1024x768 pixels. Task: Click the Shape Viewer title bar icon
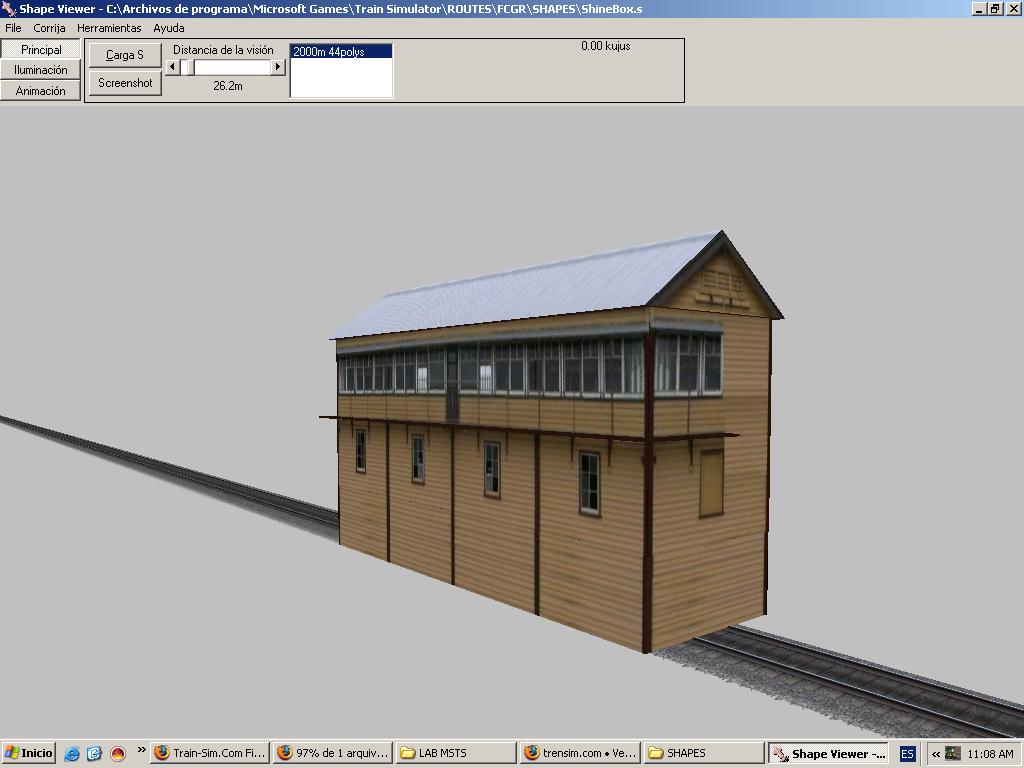[x=9, y=9]
